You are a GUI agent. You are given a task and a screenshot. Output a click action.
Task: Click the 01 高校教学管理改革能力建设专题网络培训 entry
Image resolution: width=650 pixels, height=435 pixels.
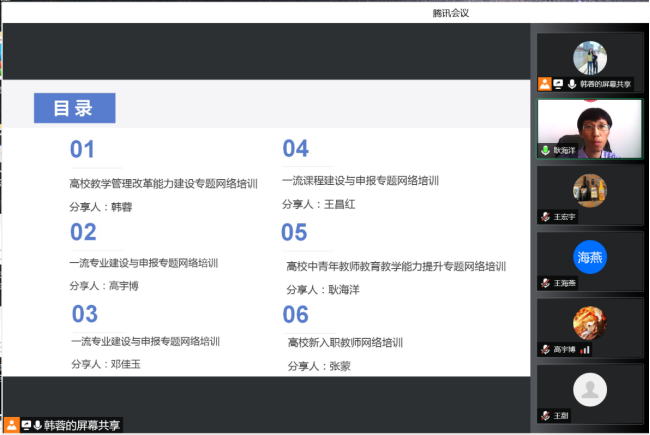(x=163, y=183)
